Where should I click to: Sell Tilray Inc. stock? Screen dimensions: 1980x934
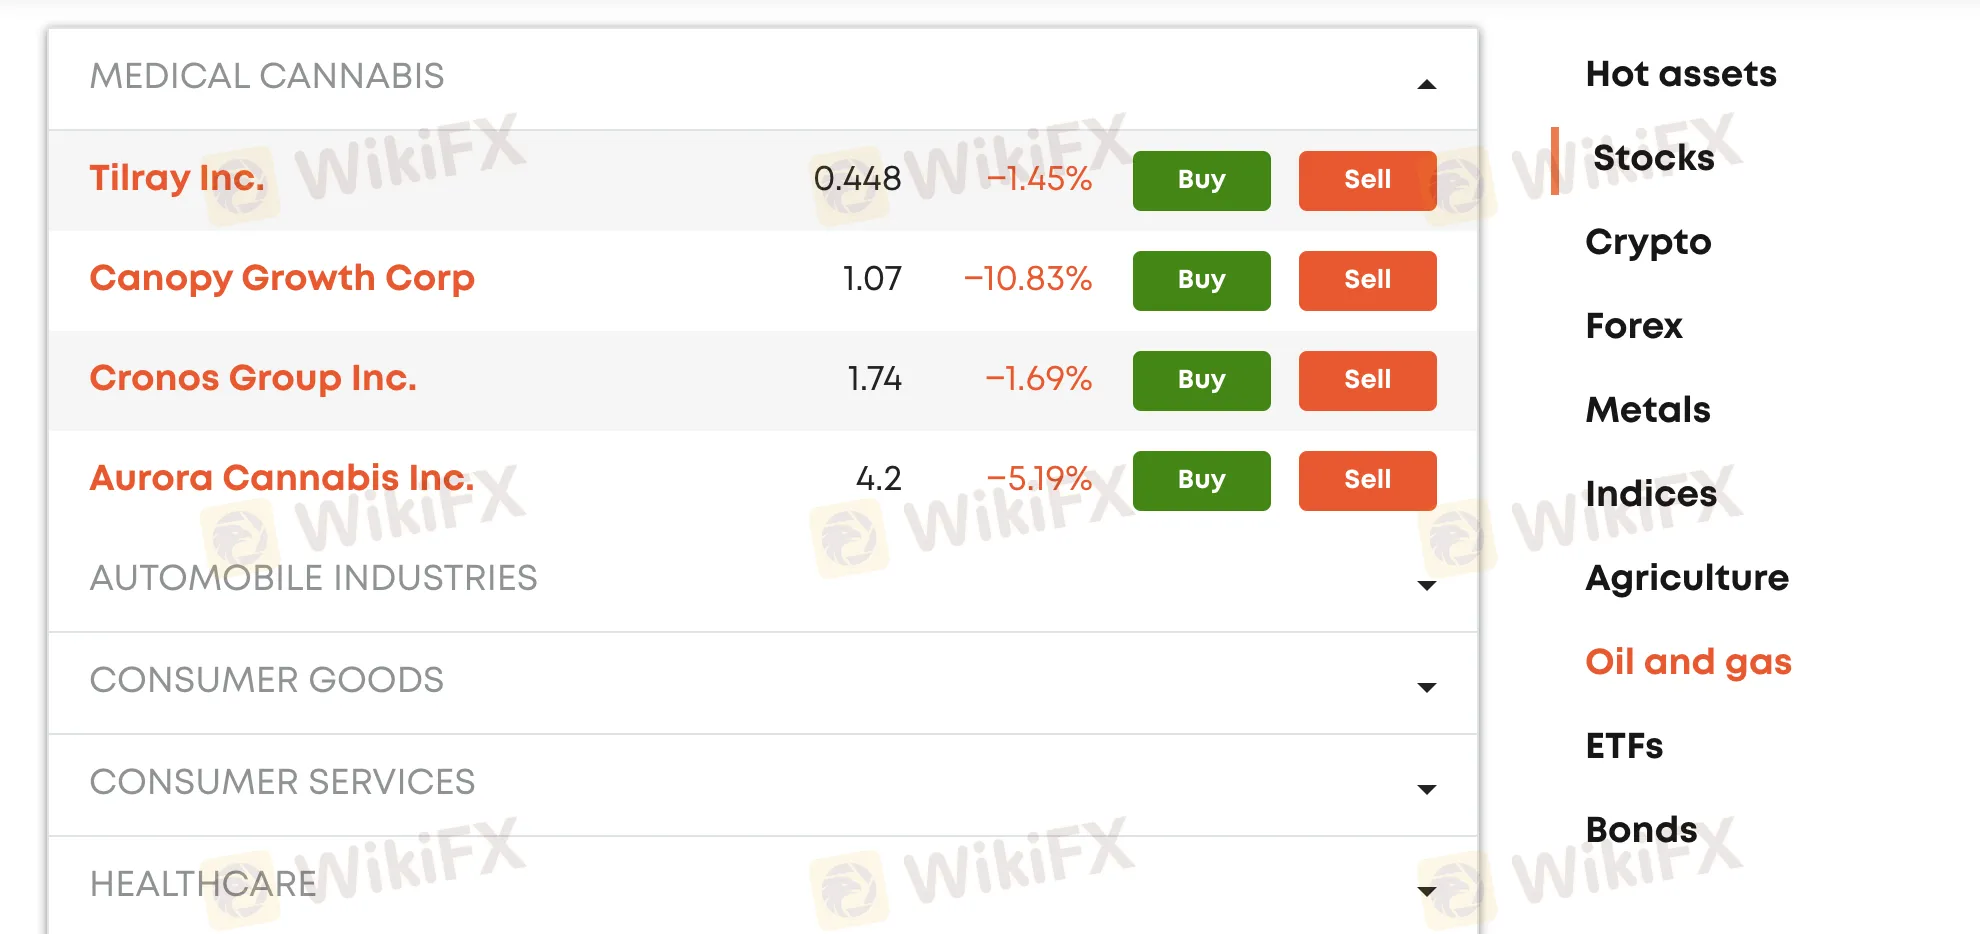(1367, 180)
